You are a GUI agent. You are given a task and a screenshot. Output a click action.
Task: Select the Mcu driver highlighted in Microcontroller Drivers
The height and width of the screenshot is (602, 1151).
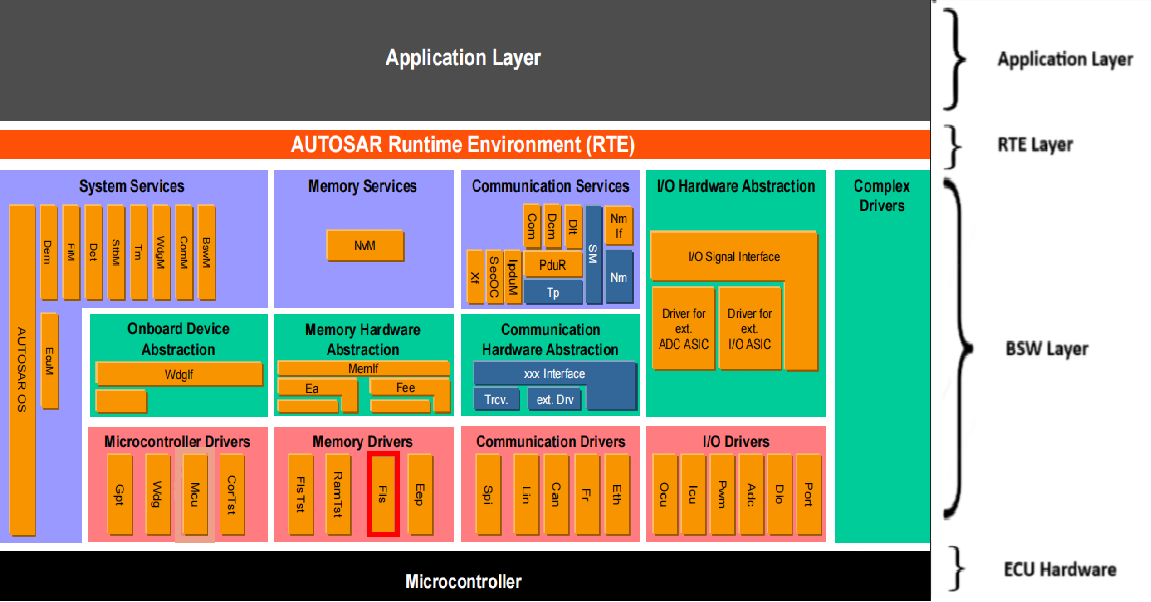pyautogui.click(x=194, y=495)
